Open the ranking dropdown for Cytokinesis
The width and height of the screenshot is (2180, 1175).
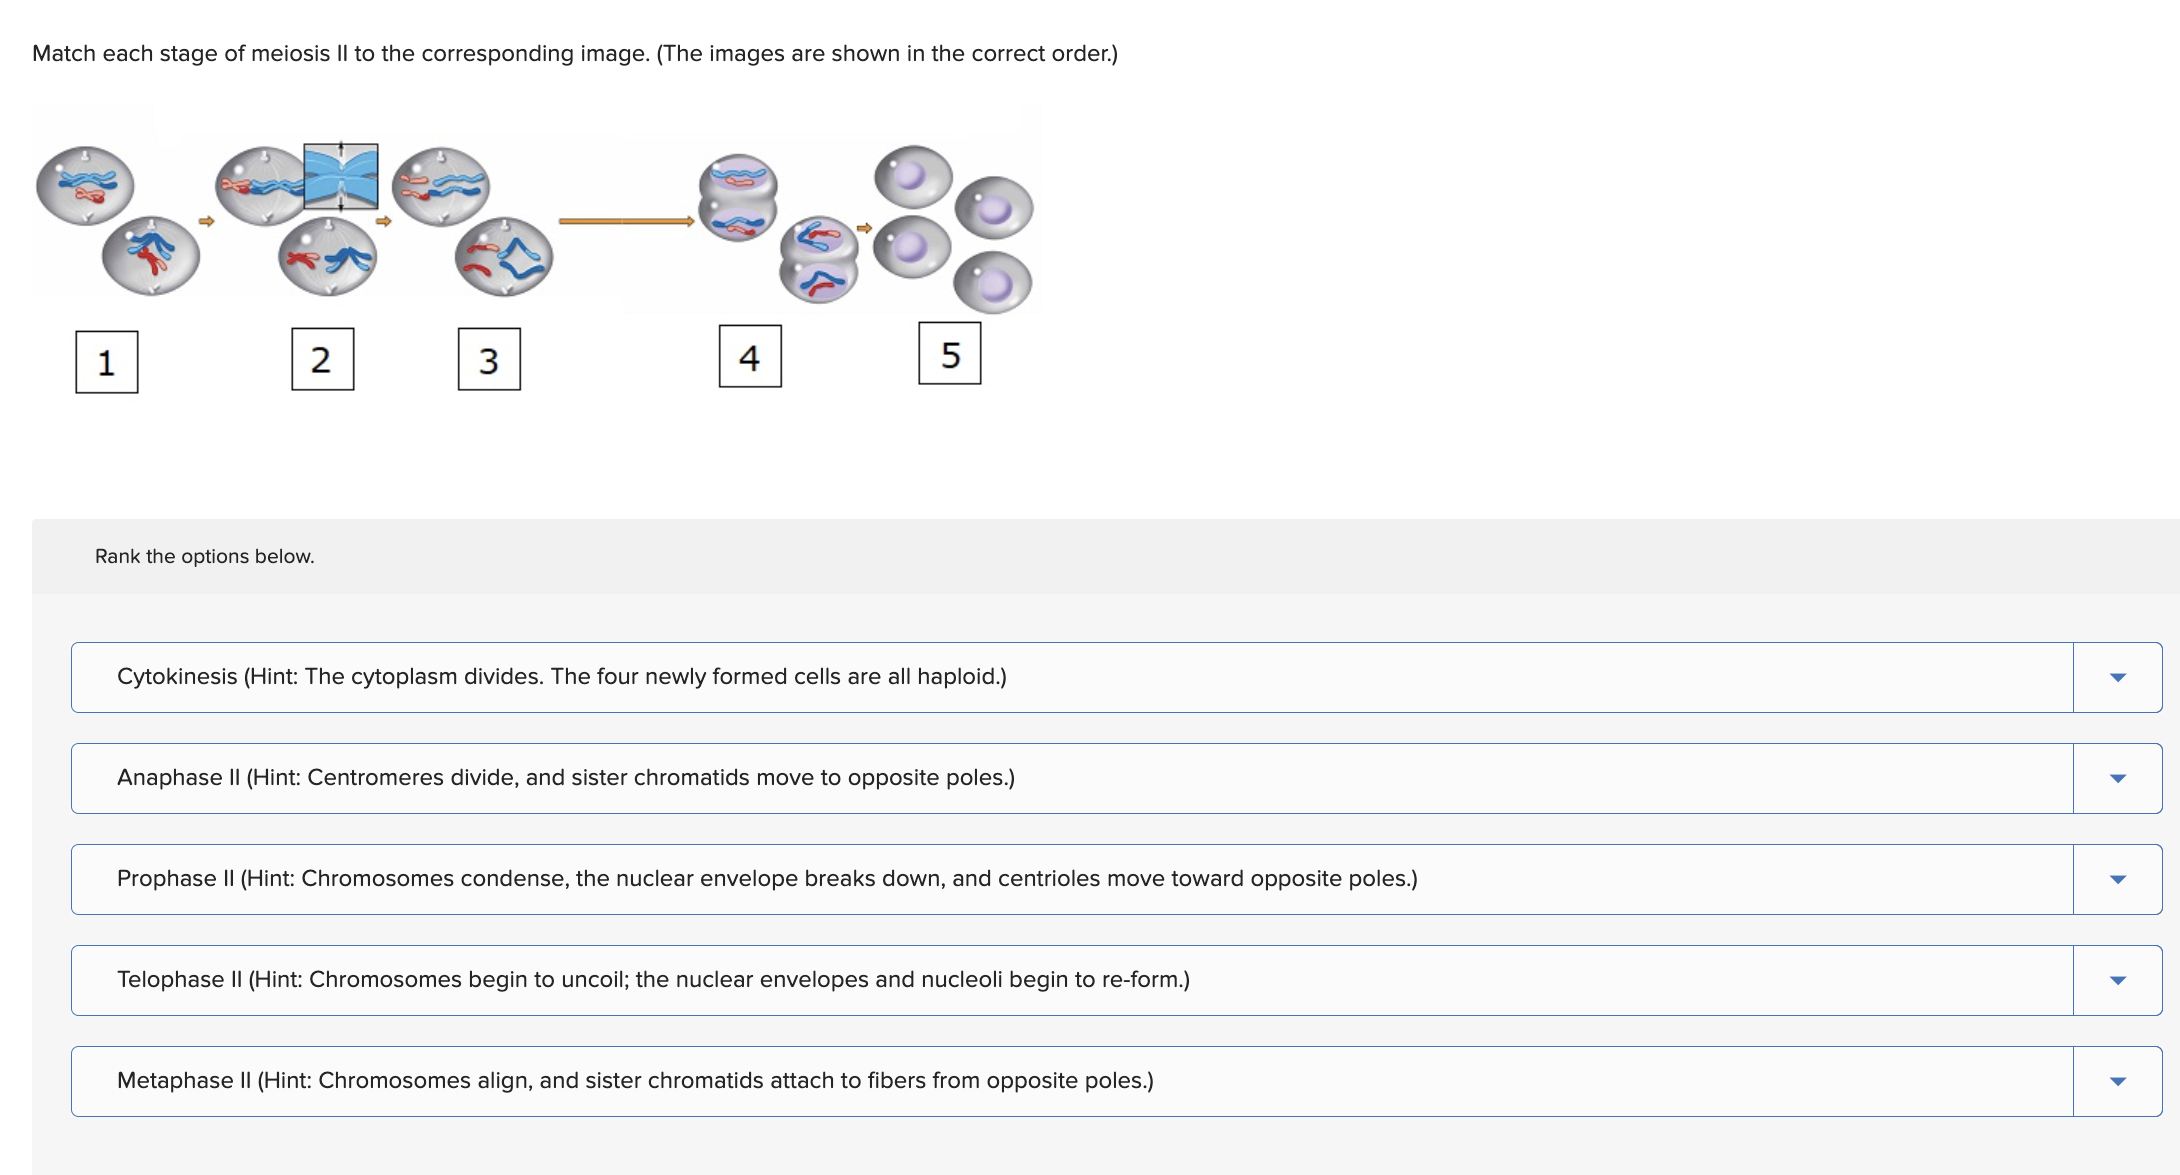coord(2117,676)
